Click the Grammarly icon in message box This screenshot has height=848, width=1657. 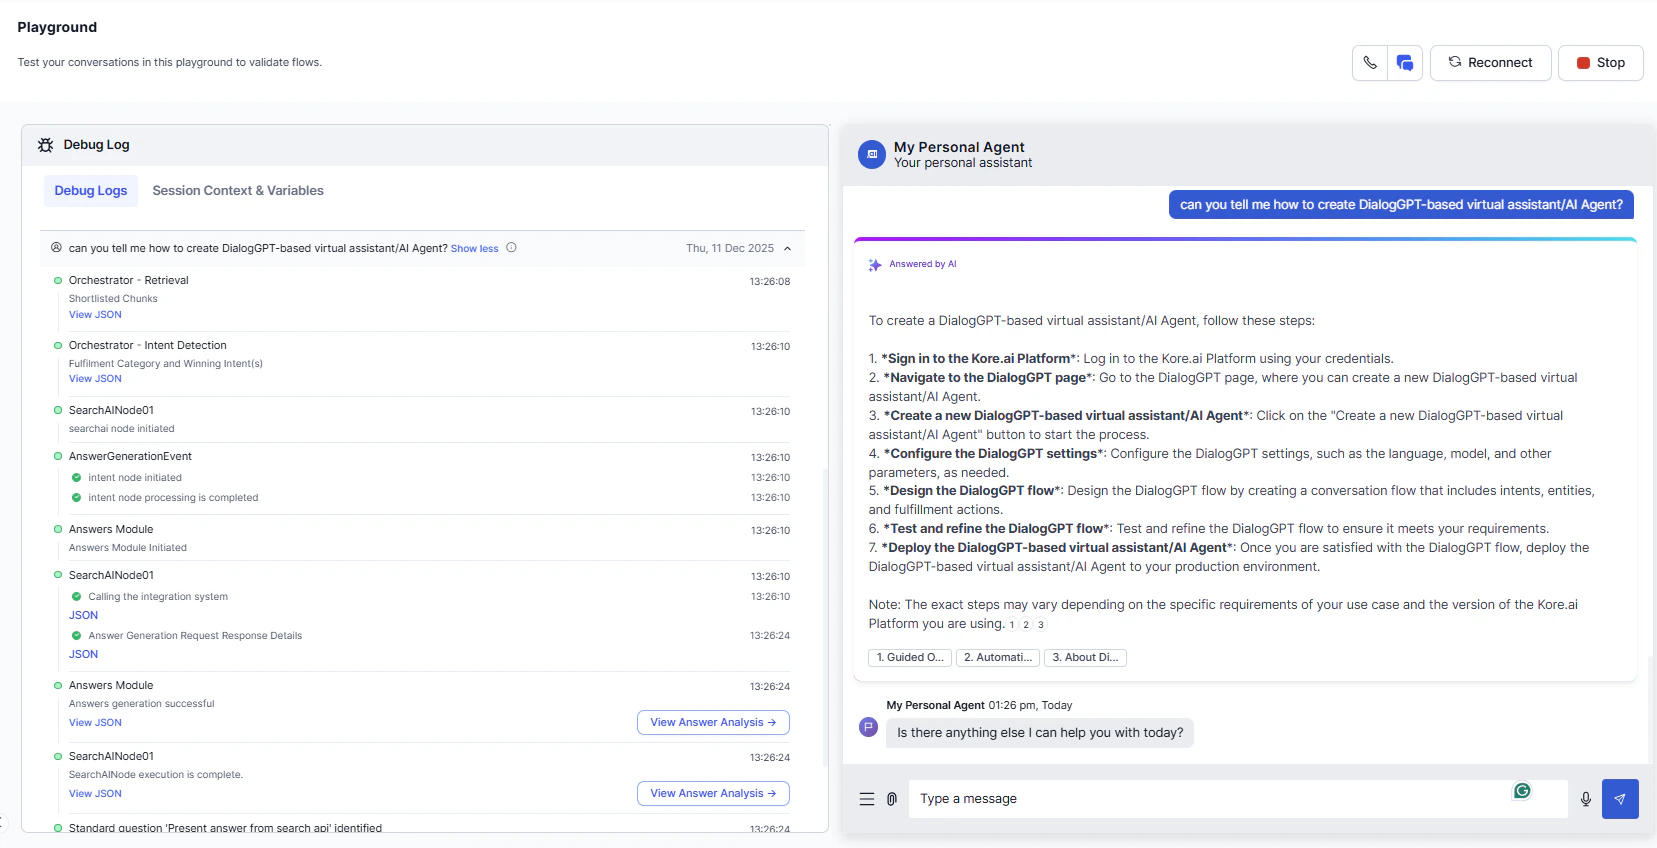click(x=1522, y=791)
